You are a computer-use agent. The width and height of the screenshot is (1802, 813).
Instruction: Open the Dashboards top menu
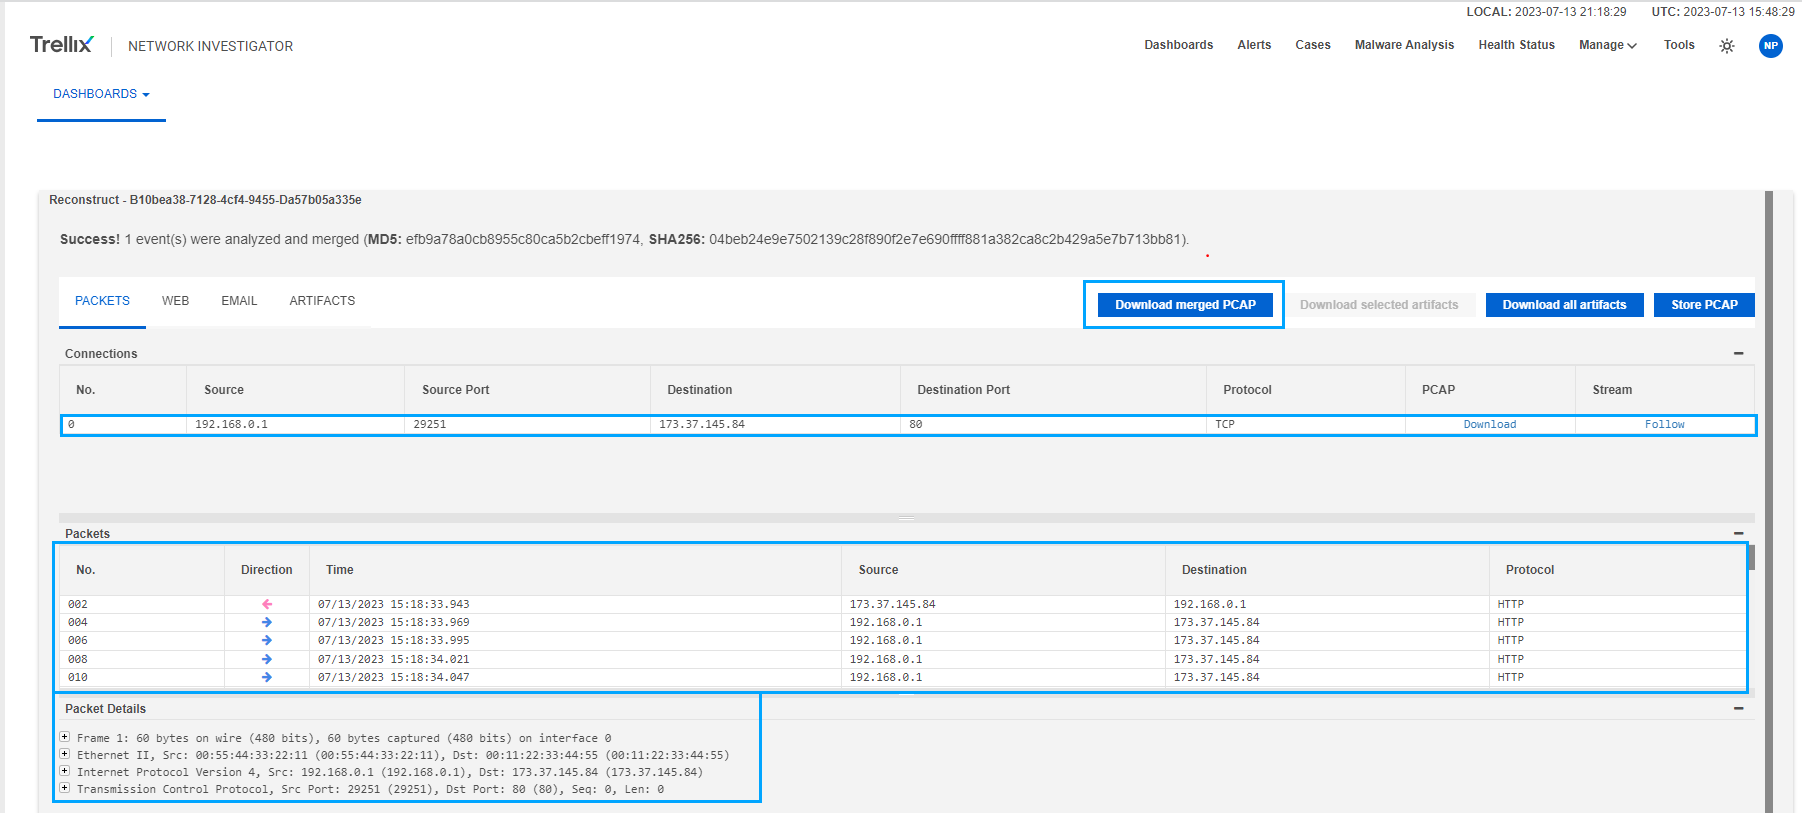1178,45
